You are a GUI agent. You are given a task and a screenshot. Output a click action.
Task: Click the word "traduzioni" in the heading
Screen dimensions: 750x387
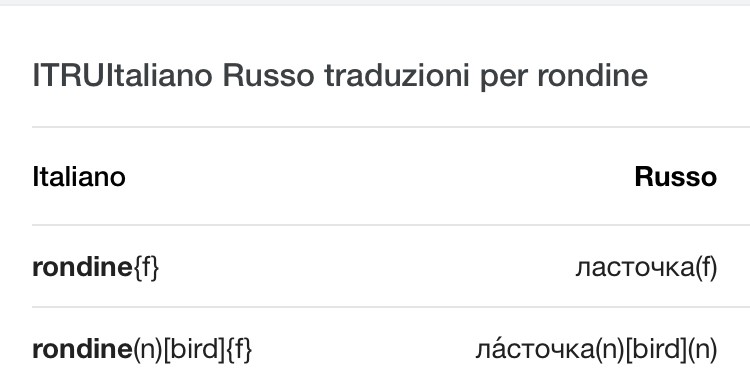397,76
